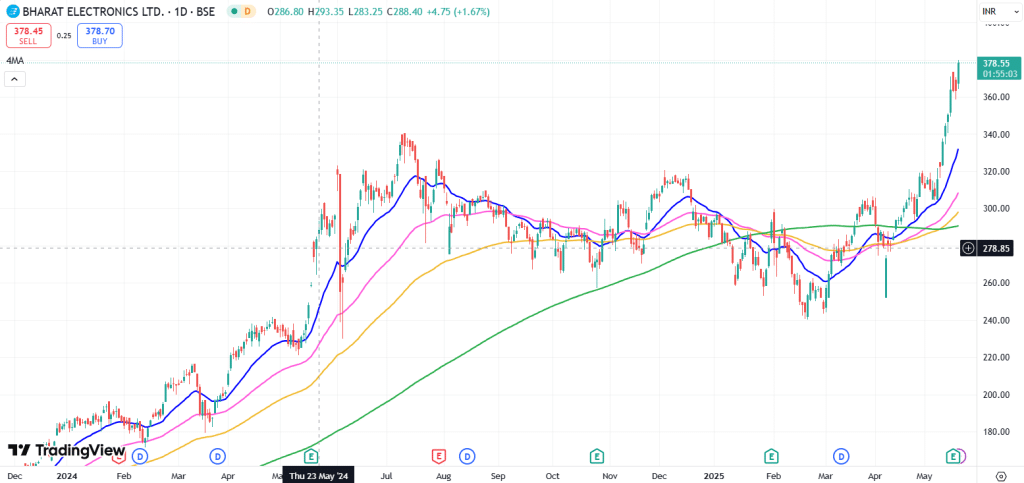Open the green earnings marker in May 2025
Image resolution: width=1024 pixels, height=483 pixels.
954,456
